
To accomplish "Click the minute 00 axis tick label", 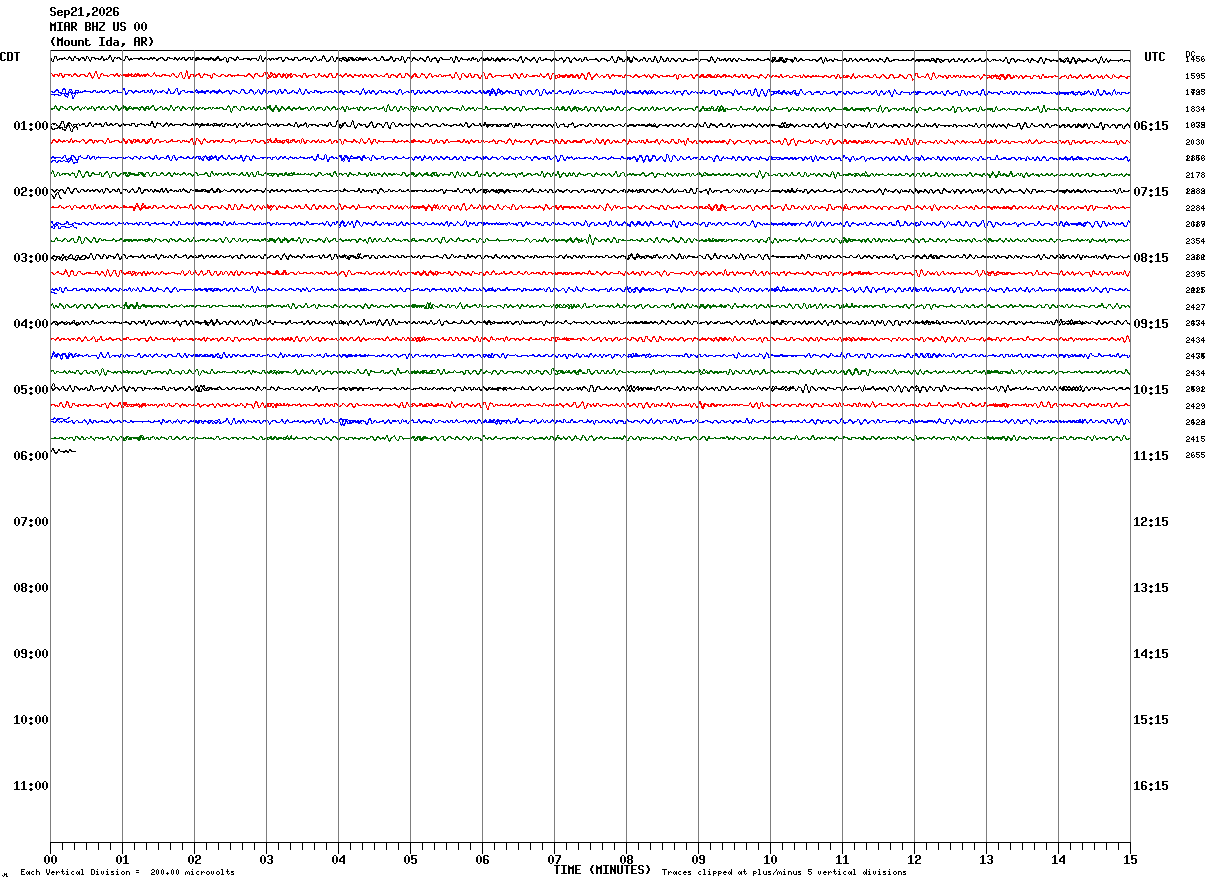I will pyautogui.click(x=51, y=859).
